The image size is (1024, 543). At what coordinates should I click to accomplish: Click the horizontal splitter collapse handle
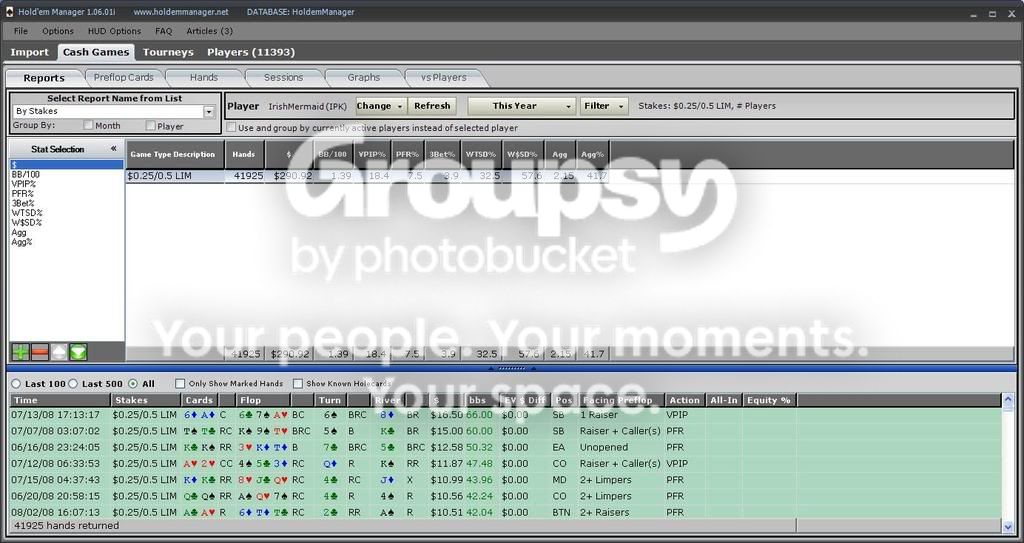pos(512,369)
